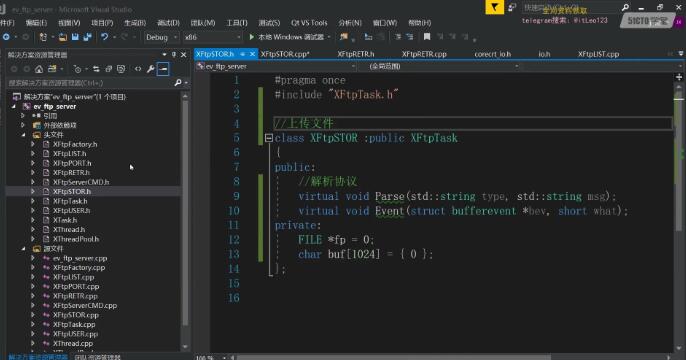Click the bookmark icon in the toolbar
The width and height of the screenshot is (686, 360).
point(427,37)
